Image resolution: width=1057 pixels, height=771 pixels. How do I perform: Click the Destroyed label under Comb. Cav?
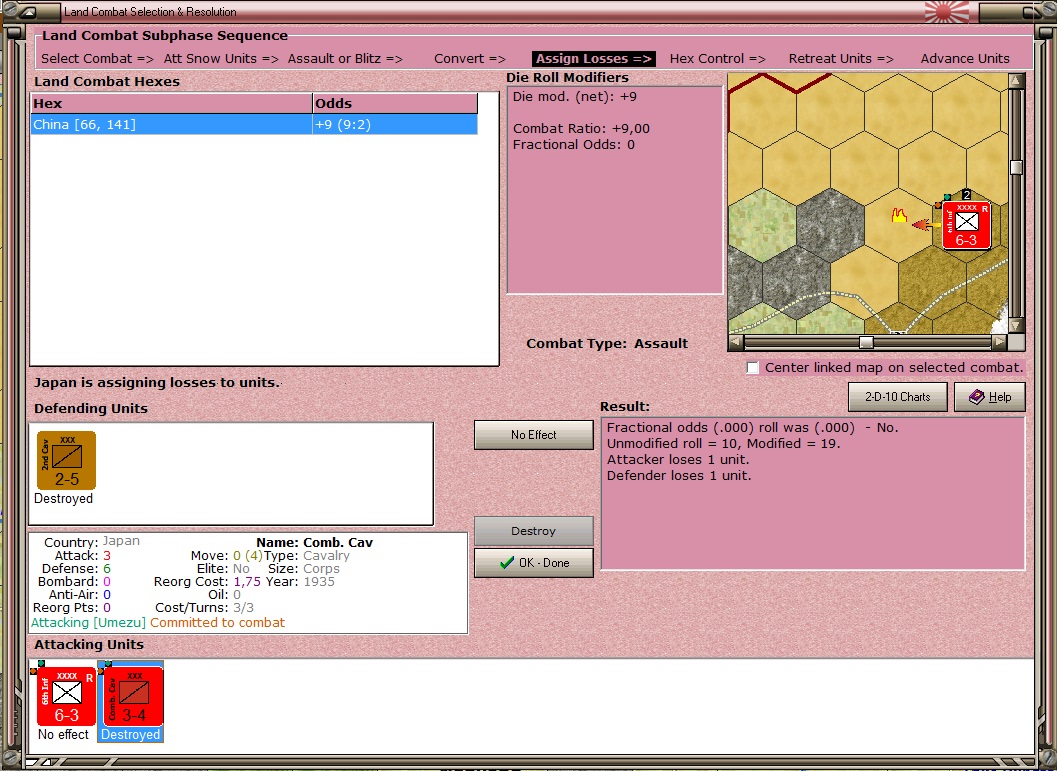tap(131, 735)
